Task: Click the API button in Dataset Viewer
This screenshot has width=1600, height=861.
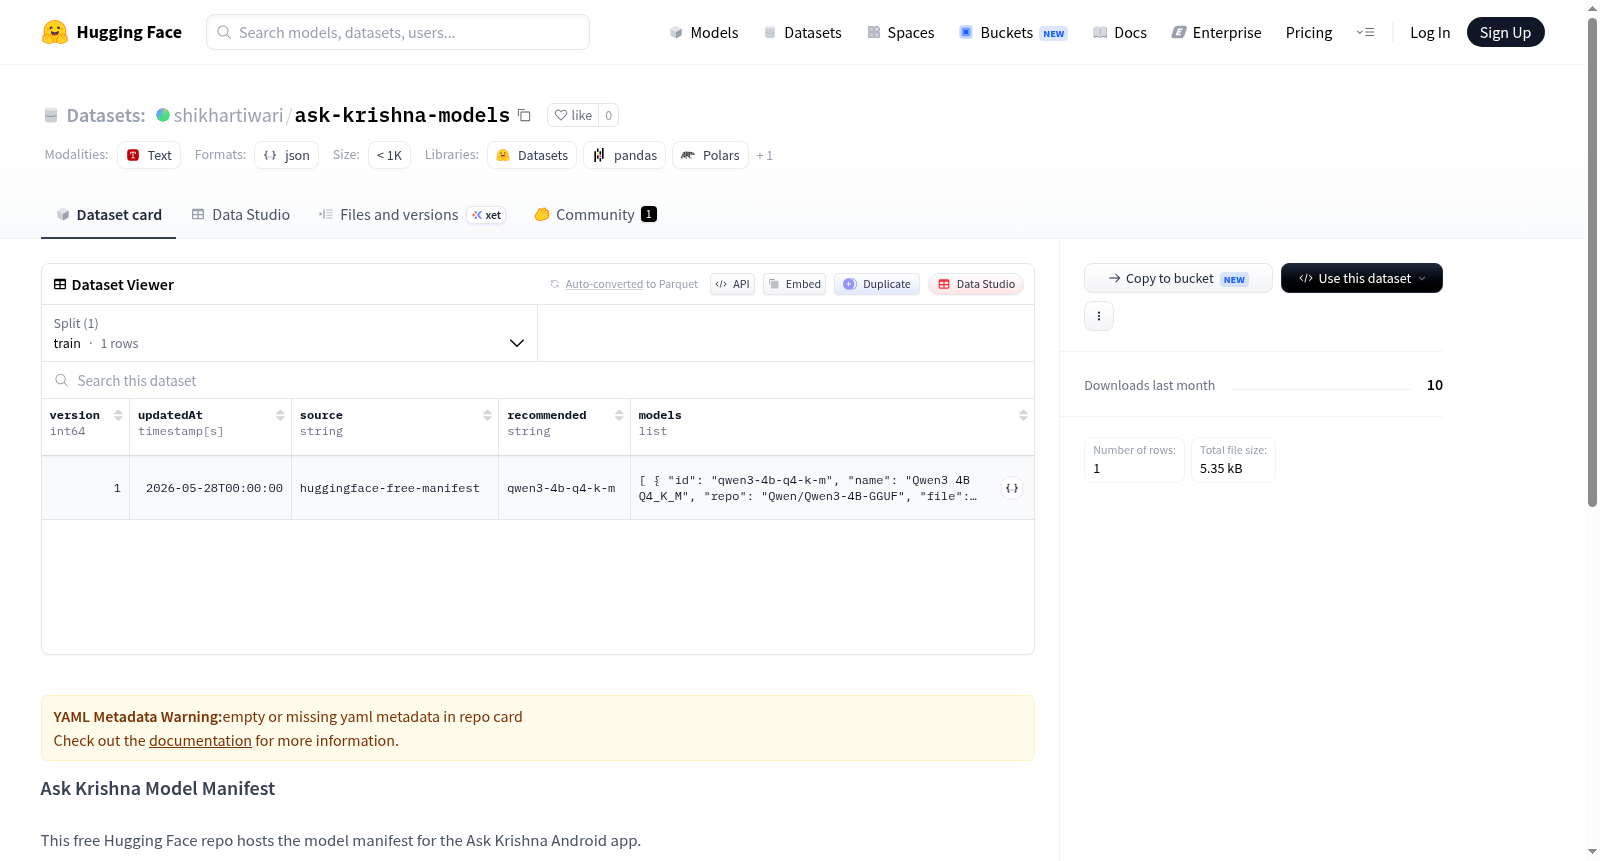Action: [x=732, y=284]
